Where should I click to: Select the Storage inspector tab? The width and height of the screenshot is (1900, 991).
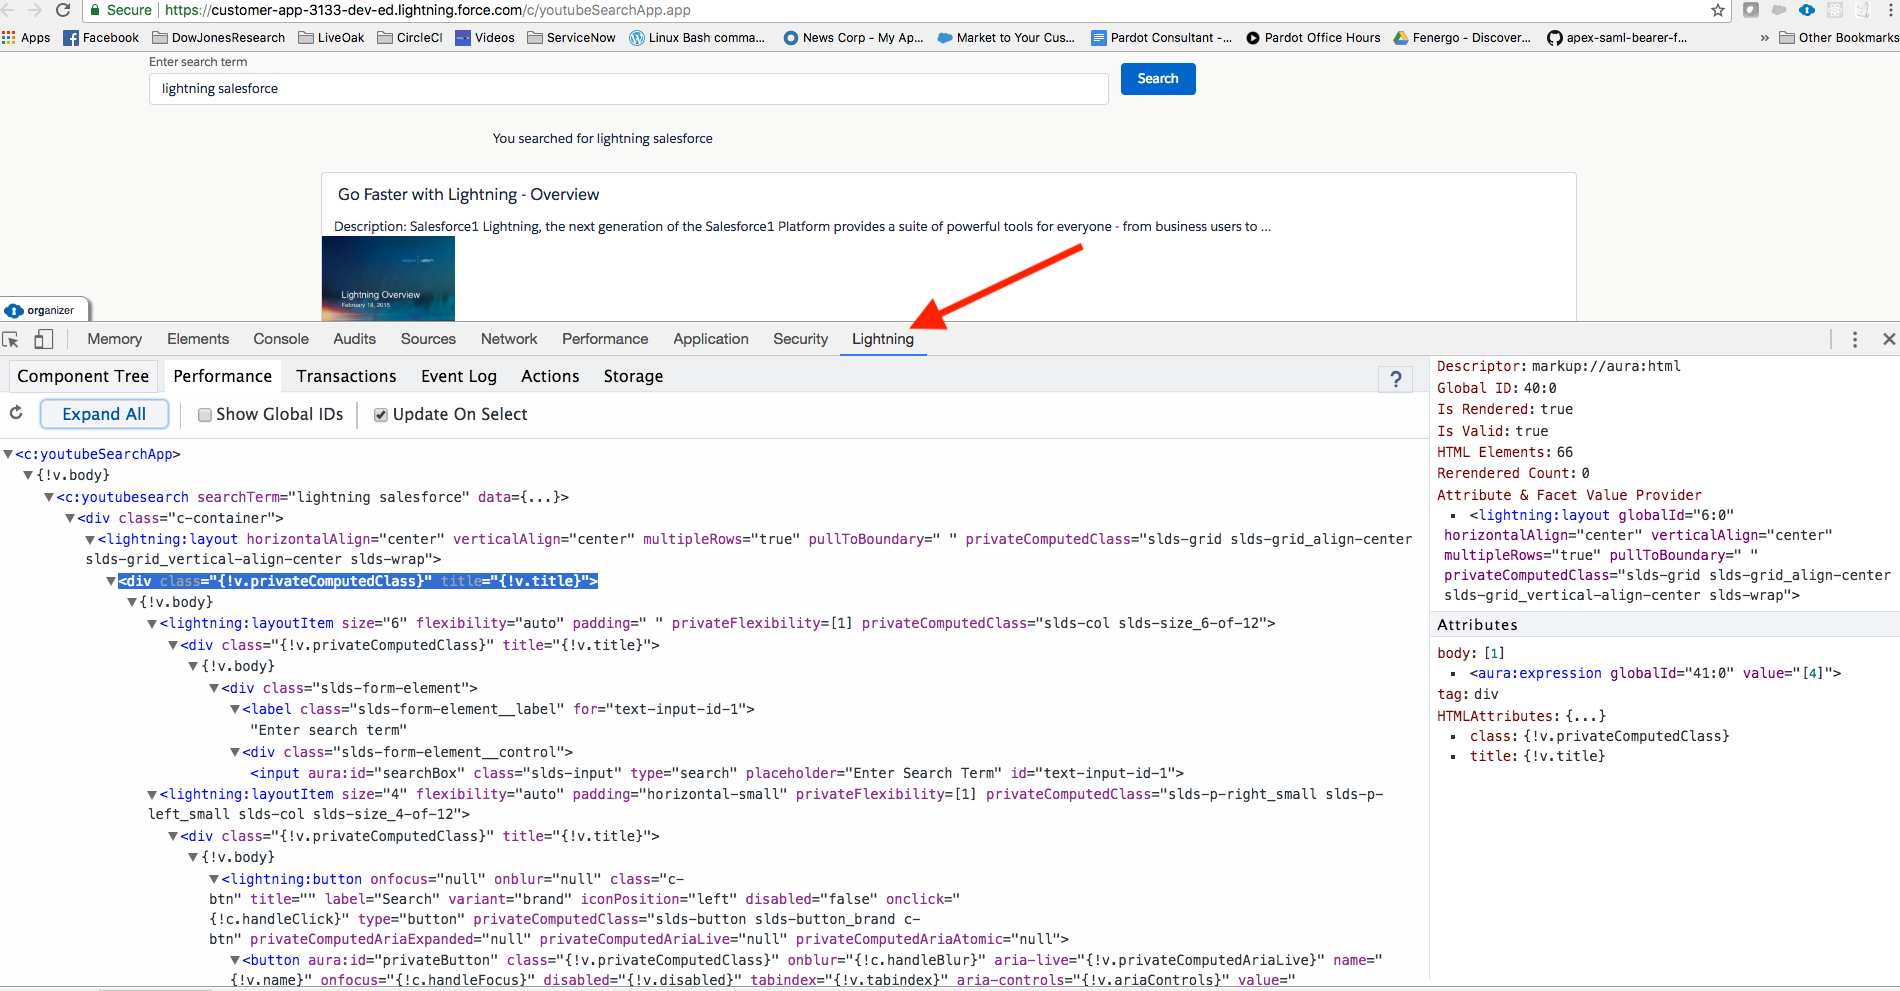tap(633, 376)
